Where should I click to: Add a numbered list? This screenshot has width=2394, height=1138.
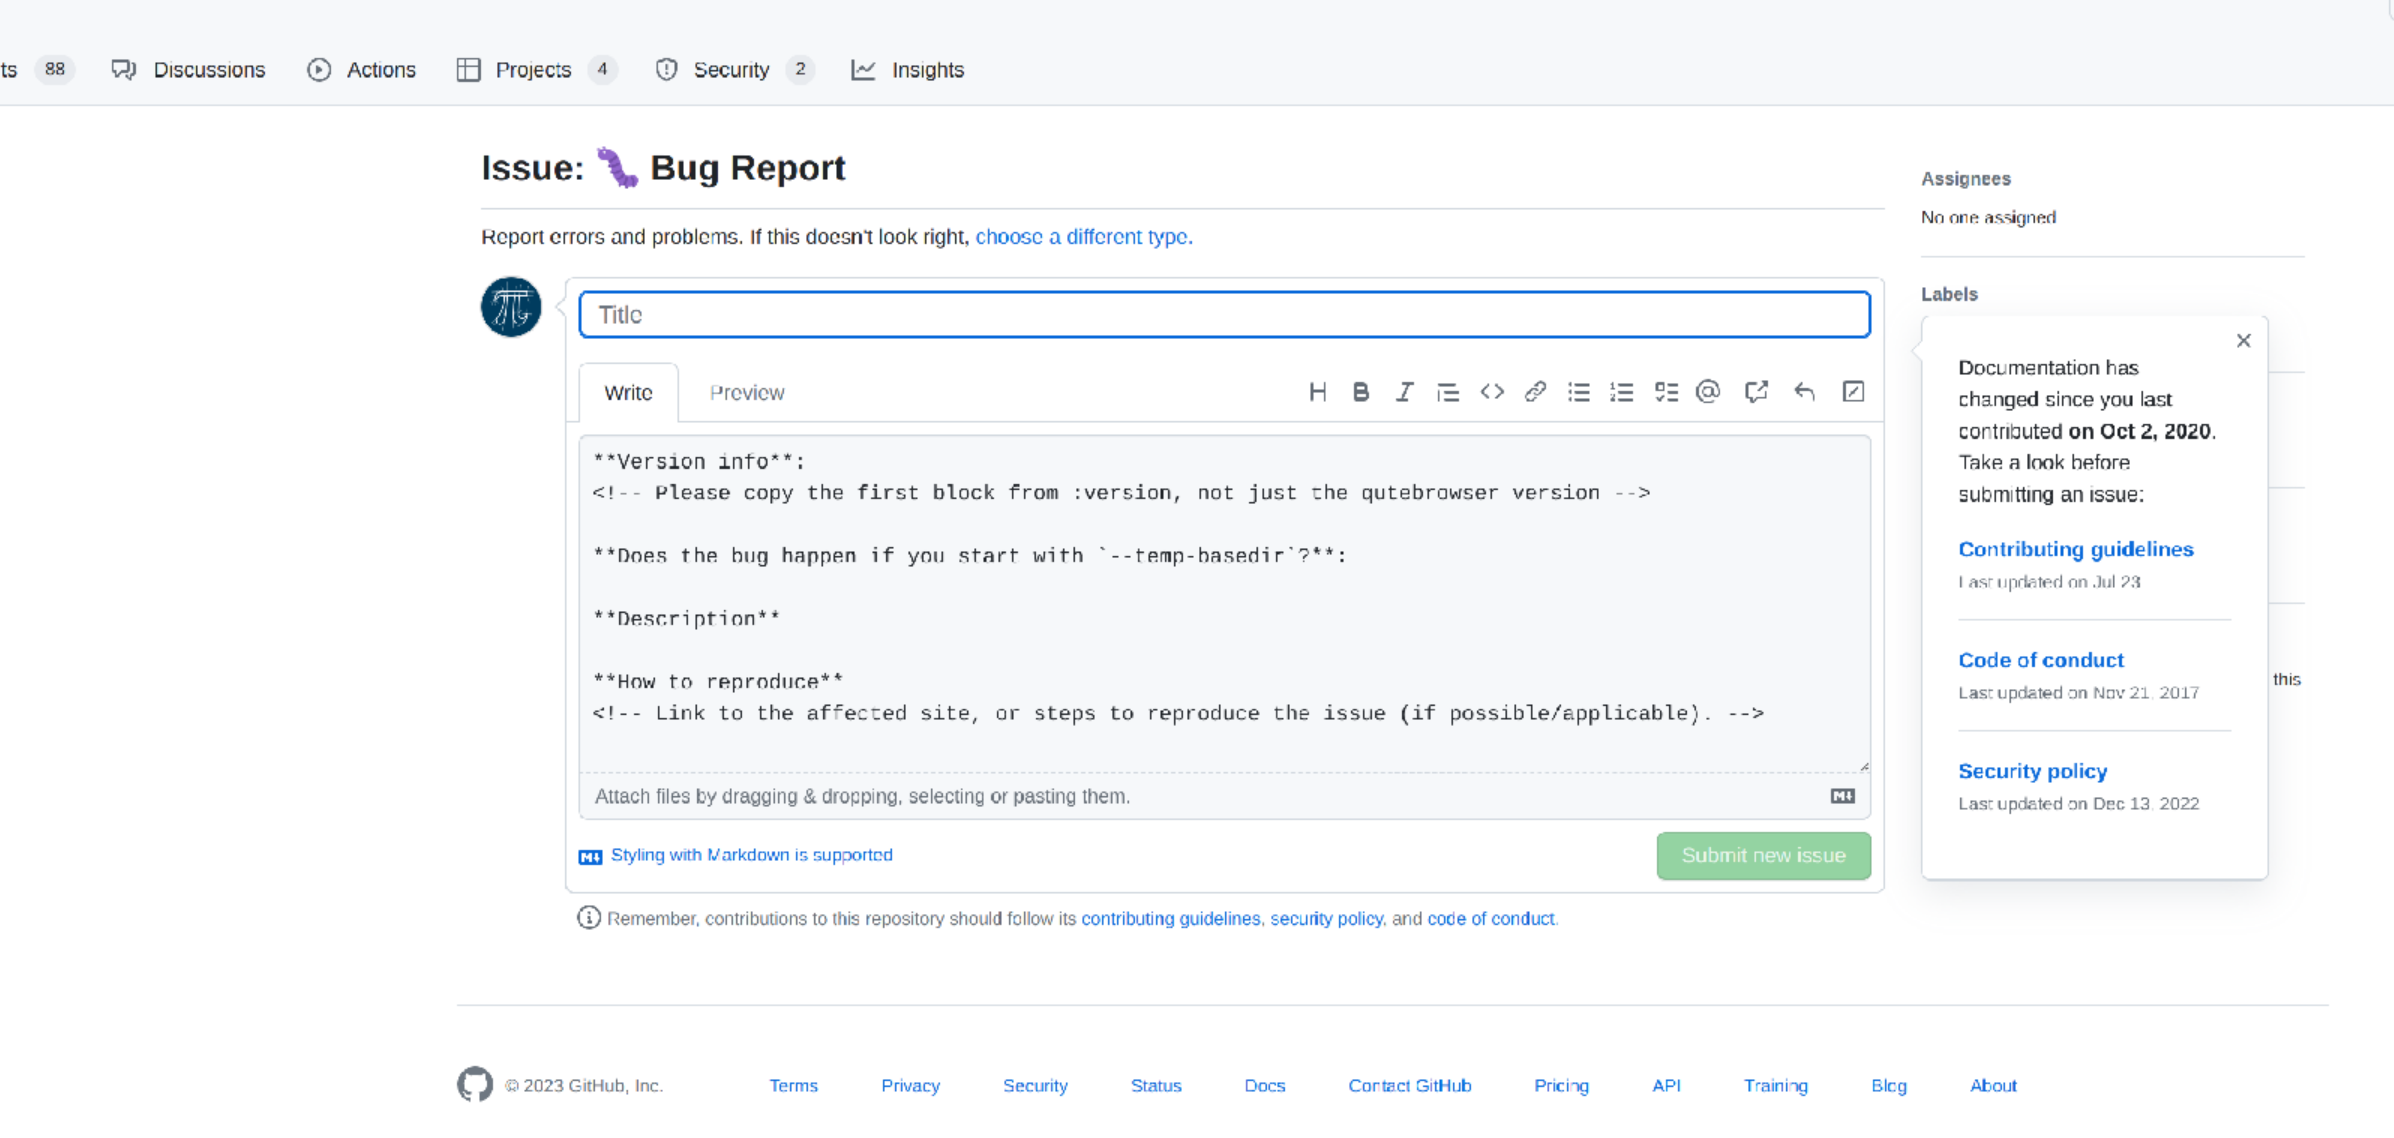click(x=1621, y=391)
